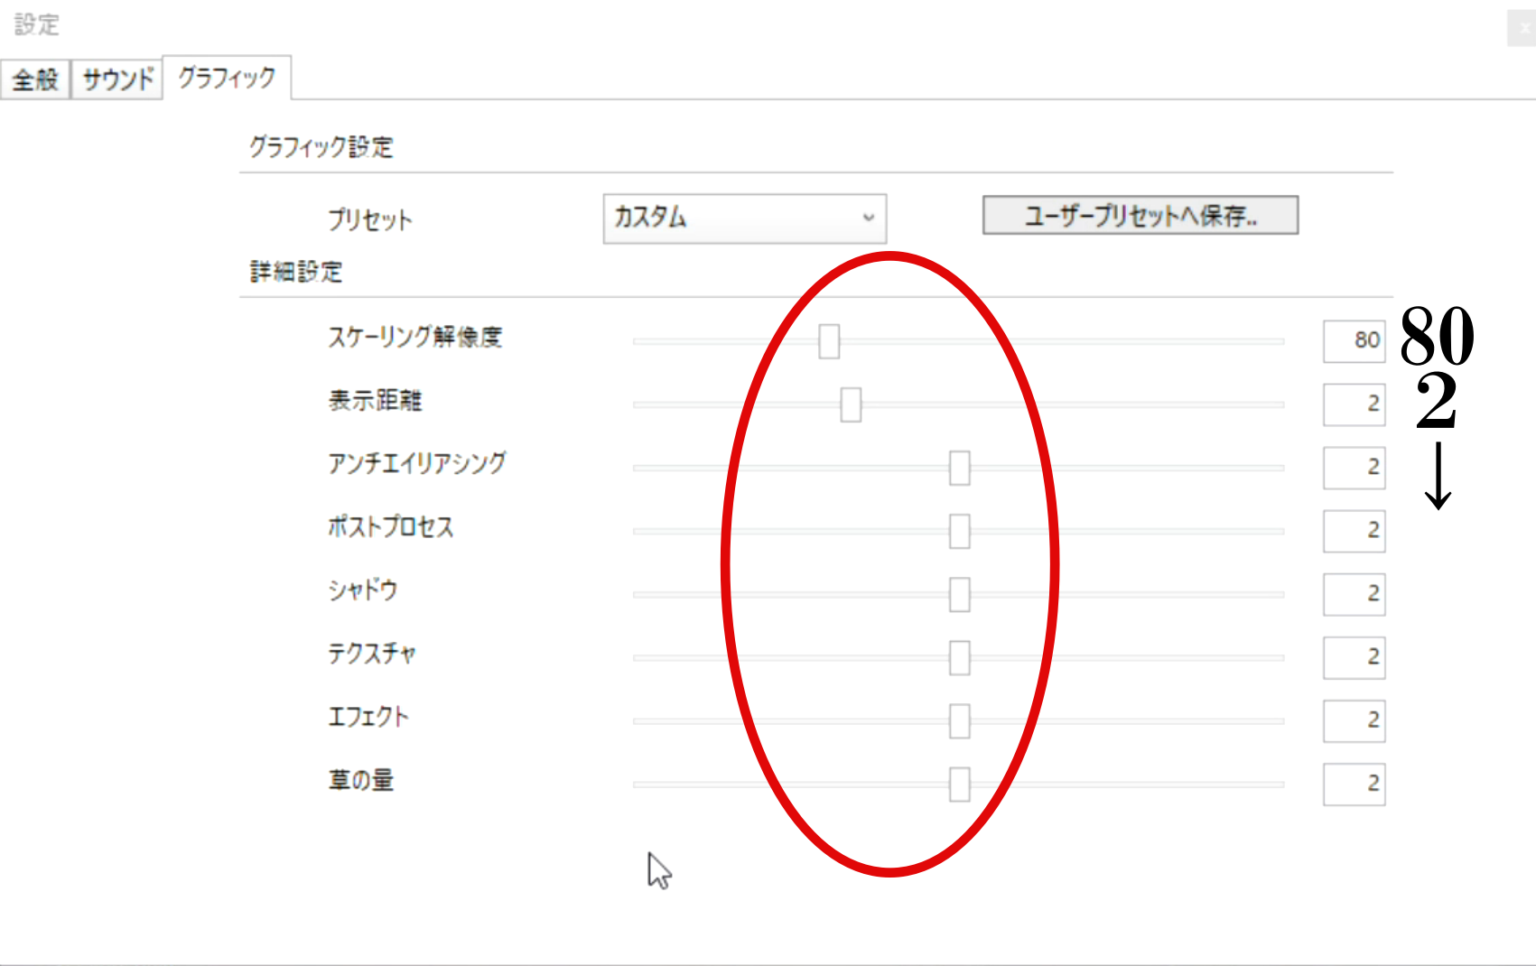This screenshot has height=966, width=1536.
Task: Click the シャドウ slider handle
Action: (x=960, y=595)
